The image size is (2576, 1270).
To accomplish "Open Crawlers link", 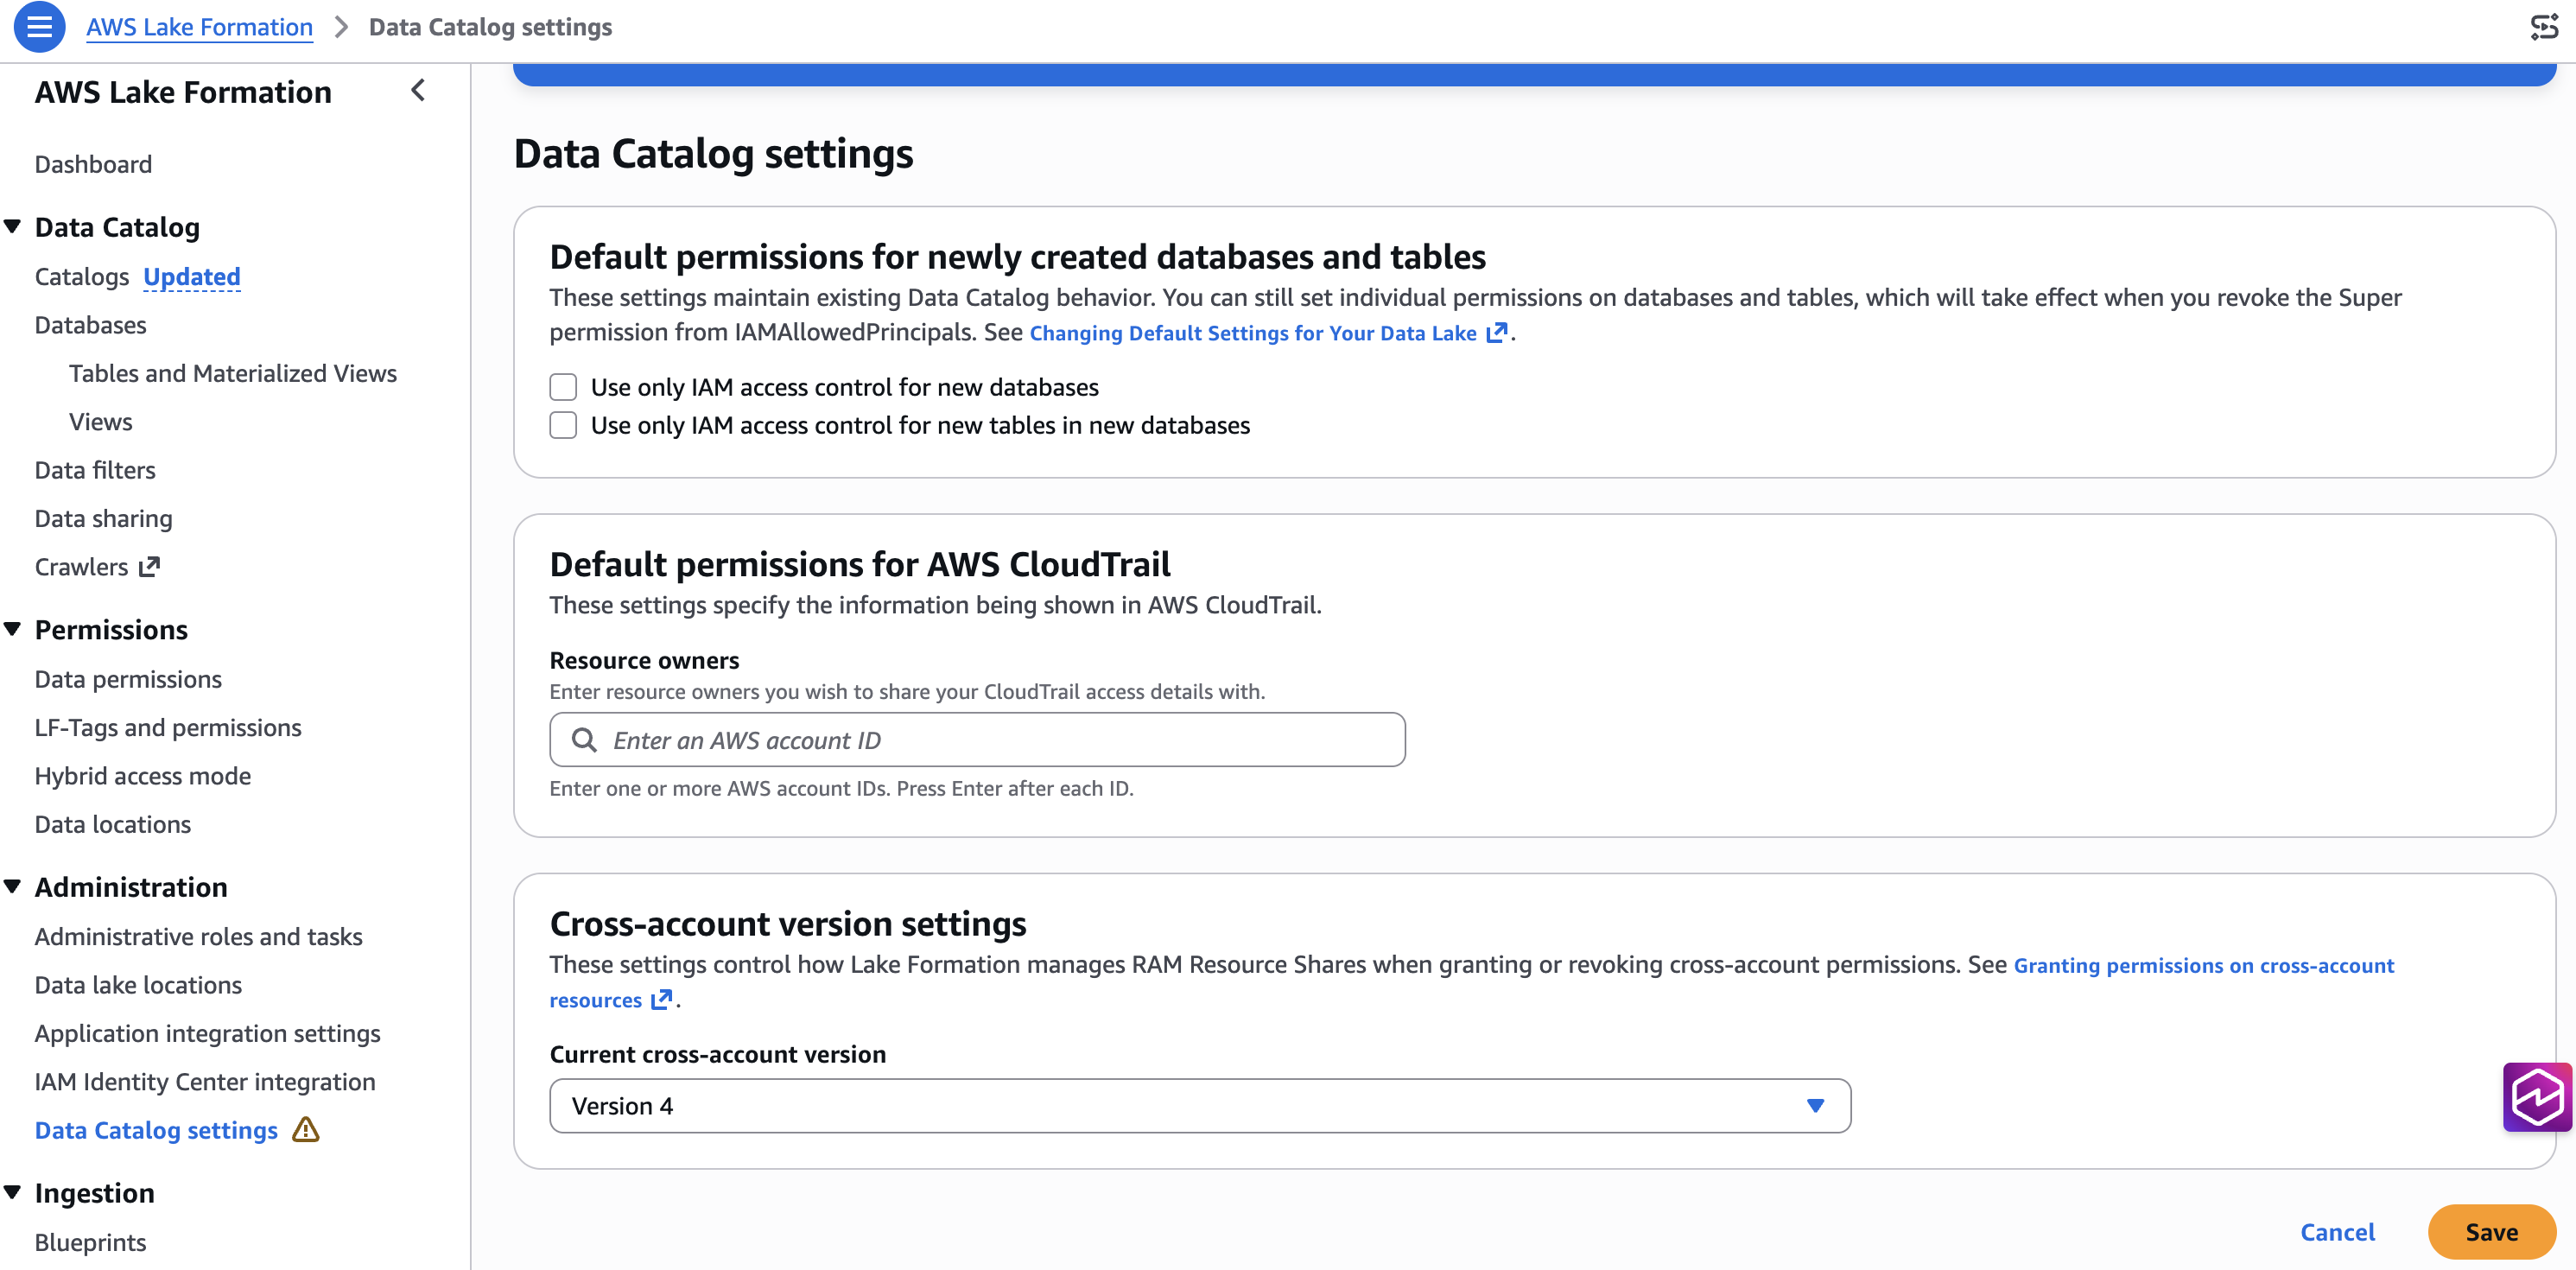I will [81, 567].
